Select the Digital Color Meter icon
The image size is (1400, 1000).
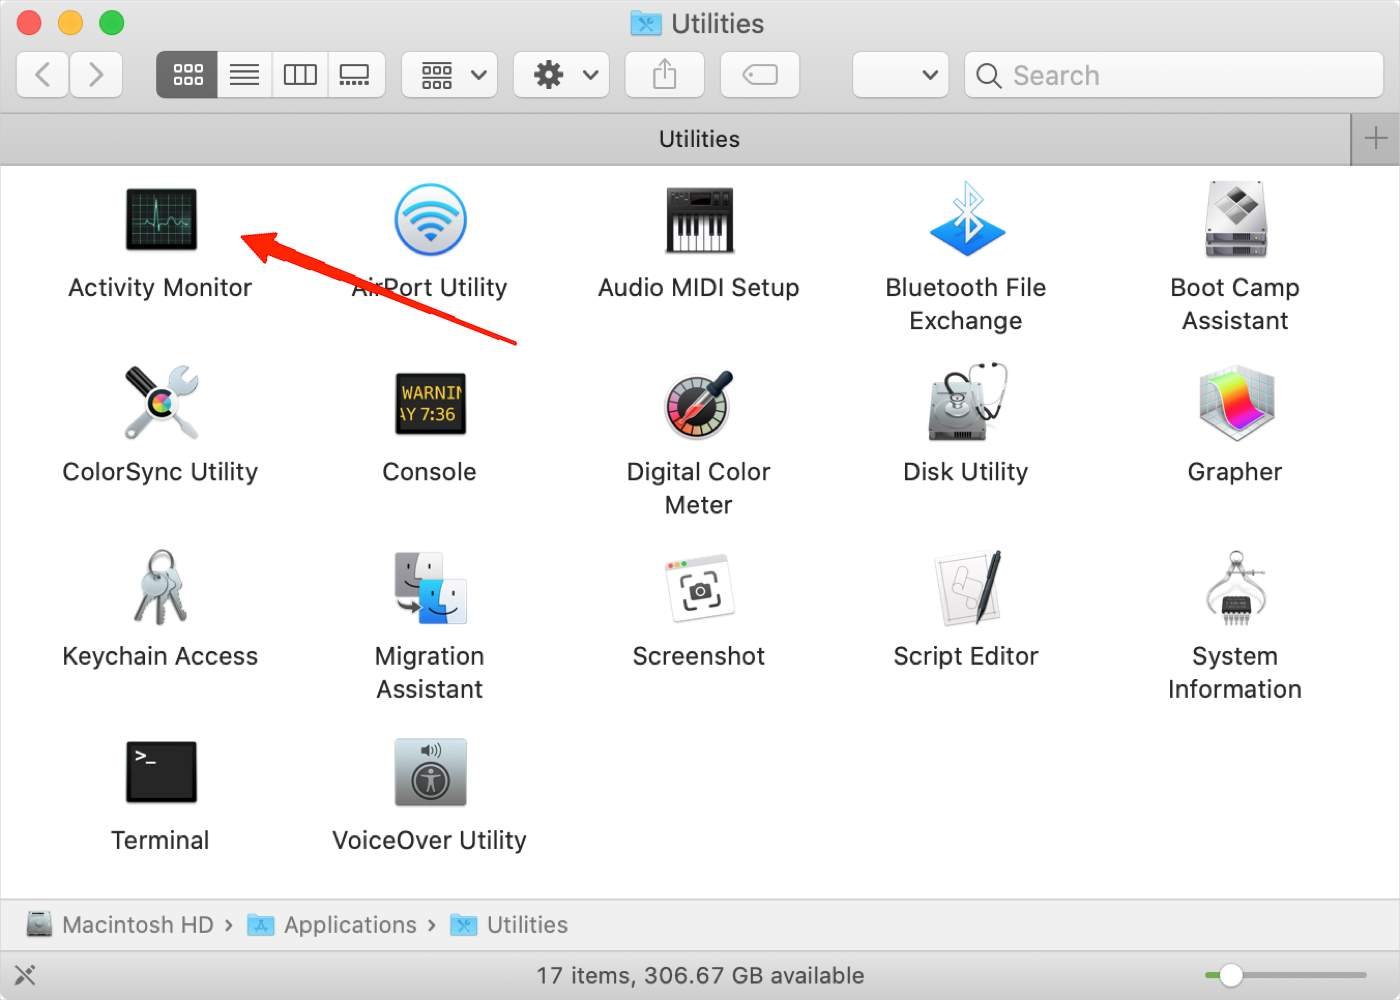(x=698, y=404)
